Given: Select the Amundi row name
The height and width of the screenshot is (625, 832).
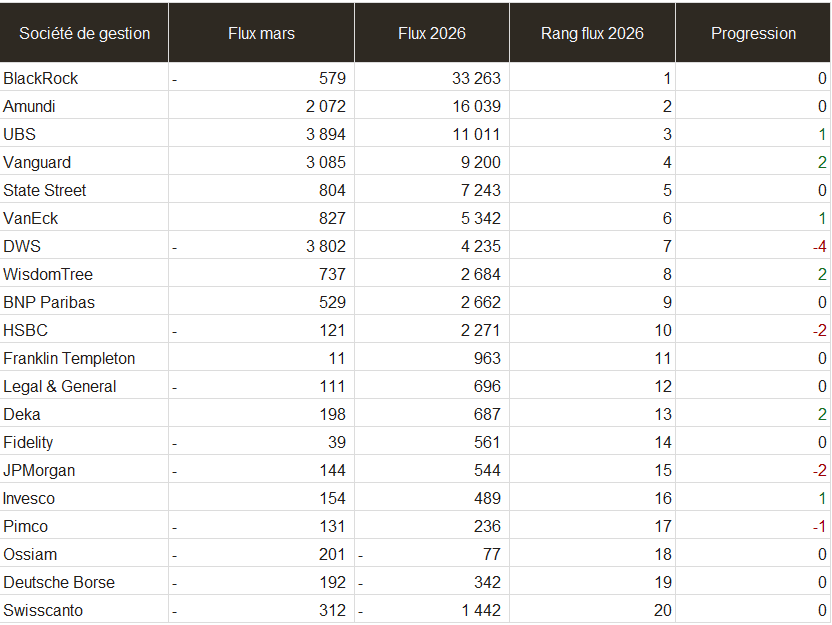Looking at the screenshot, I should (x=29, y=107).
